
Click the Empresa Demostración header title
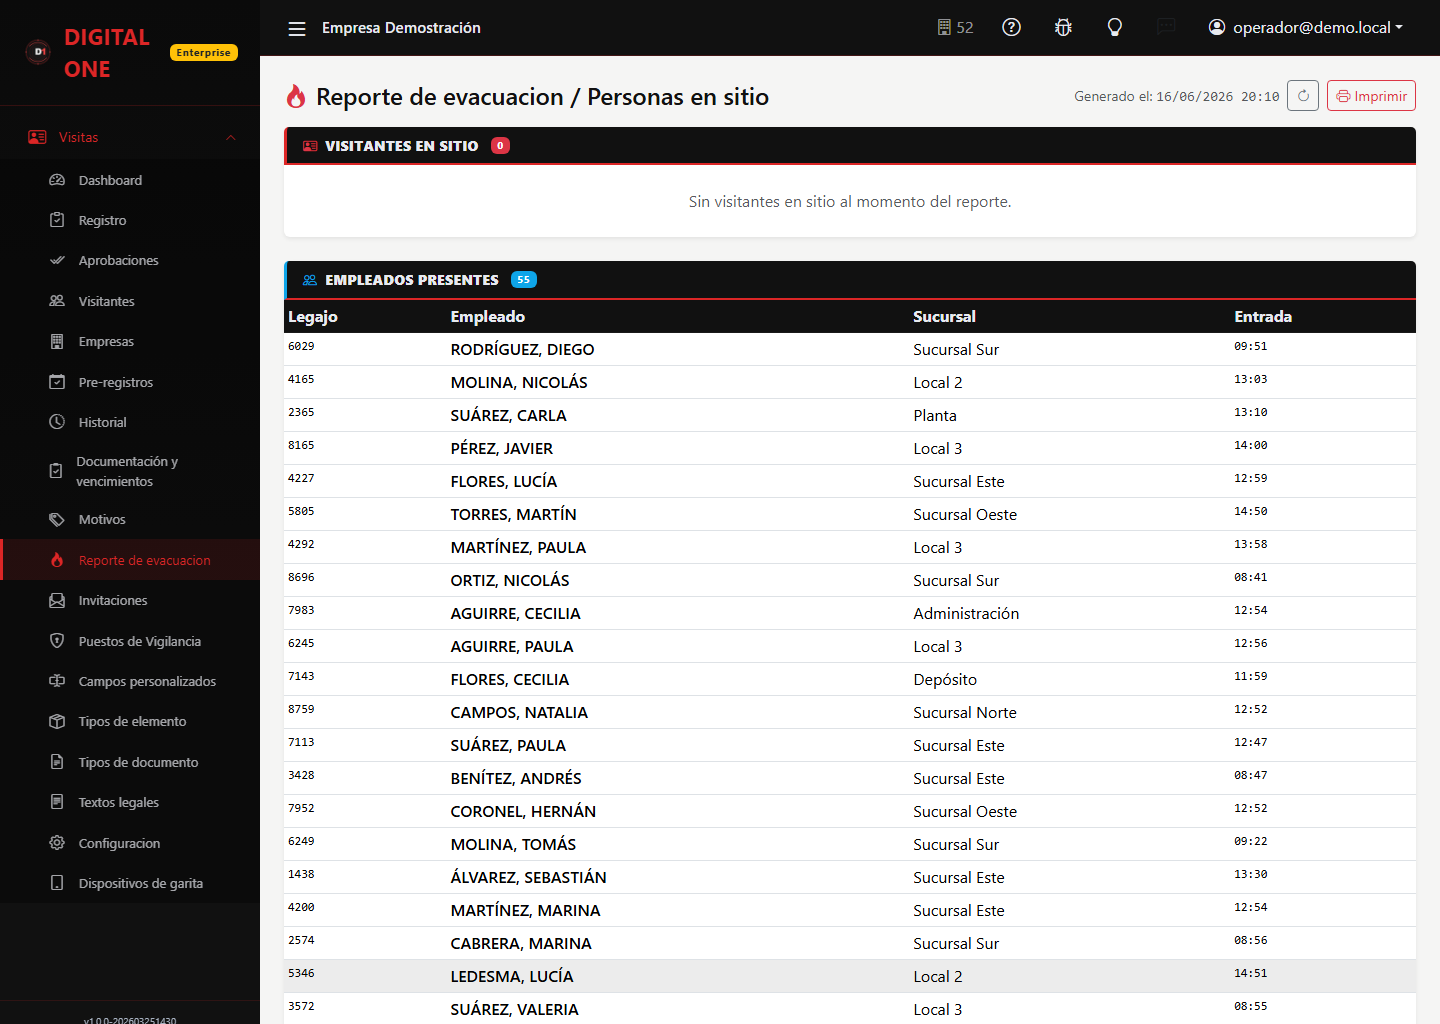coord(401,28)
